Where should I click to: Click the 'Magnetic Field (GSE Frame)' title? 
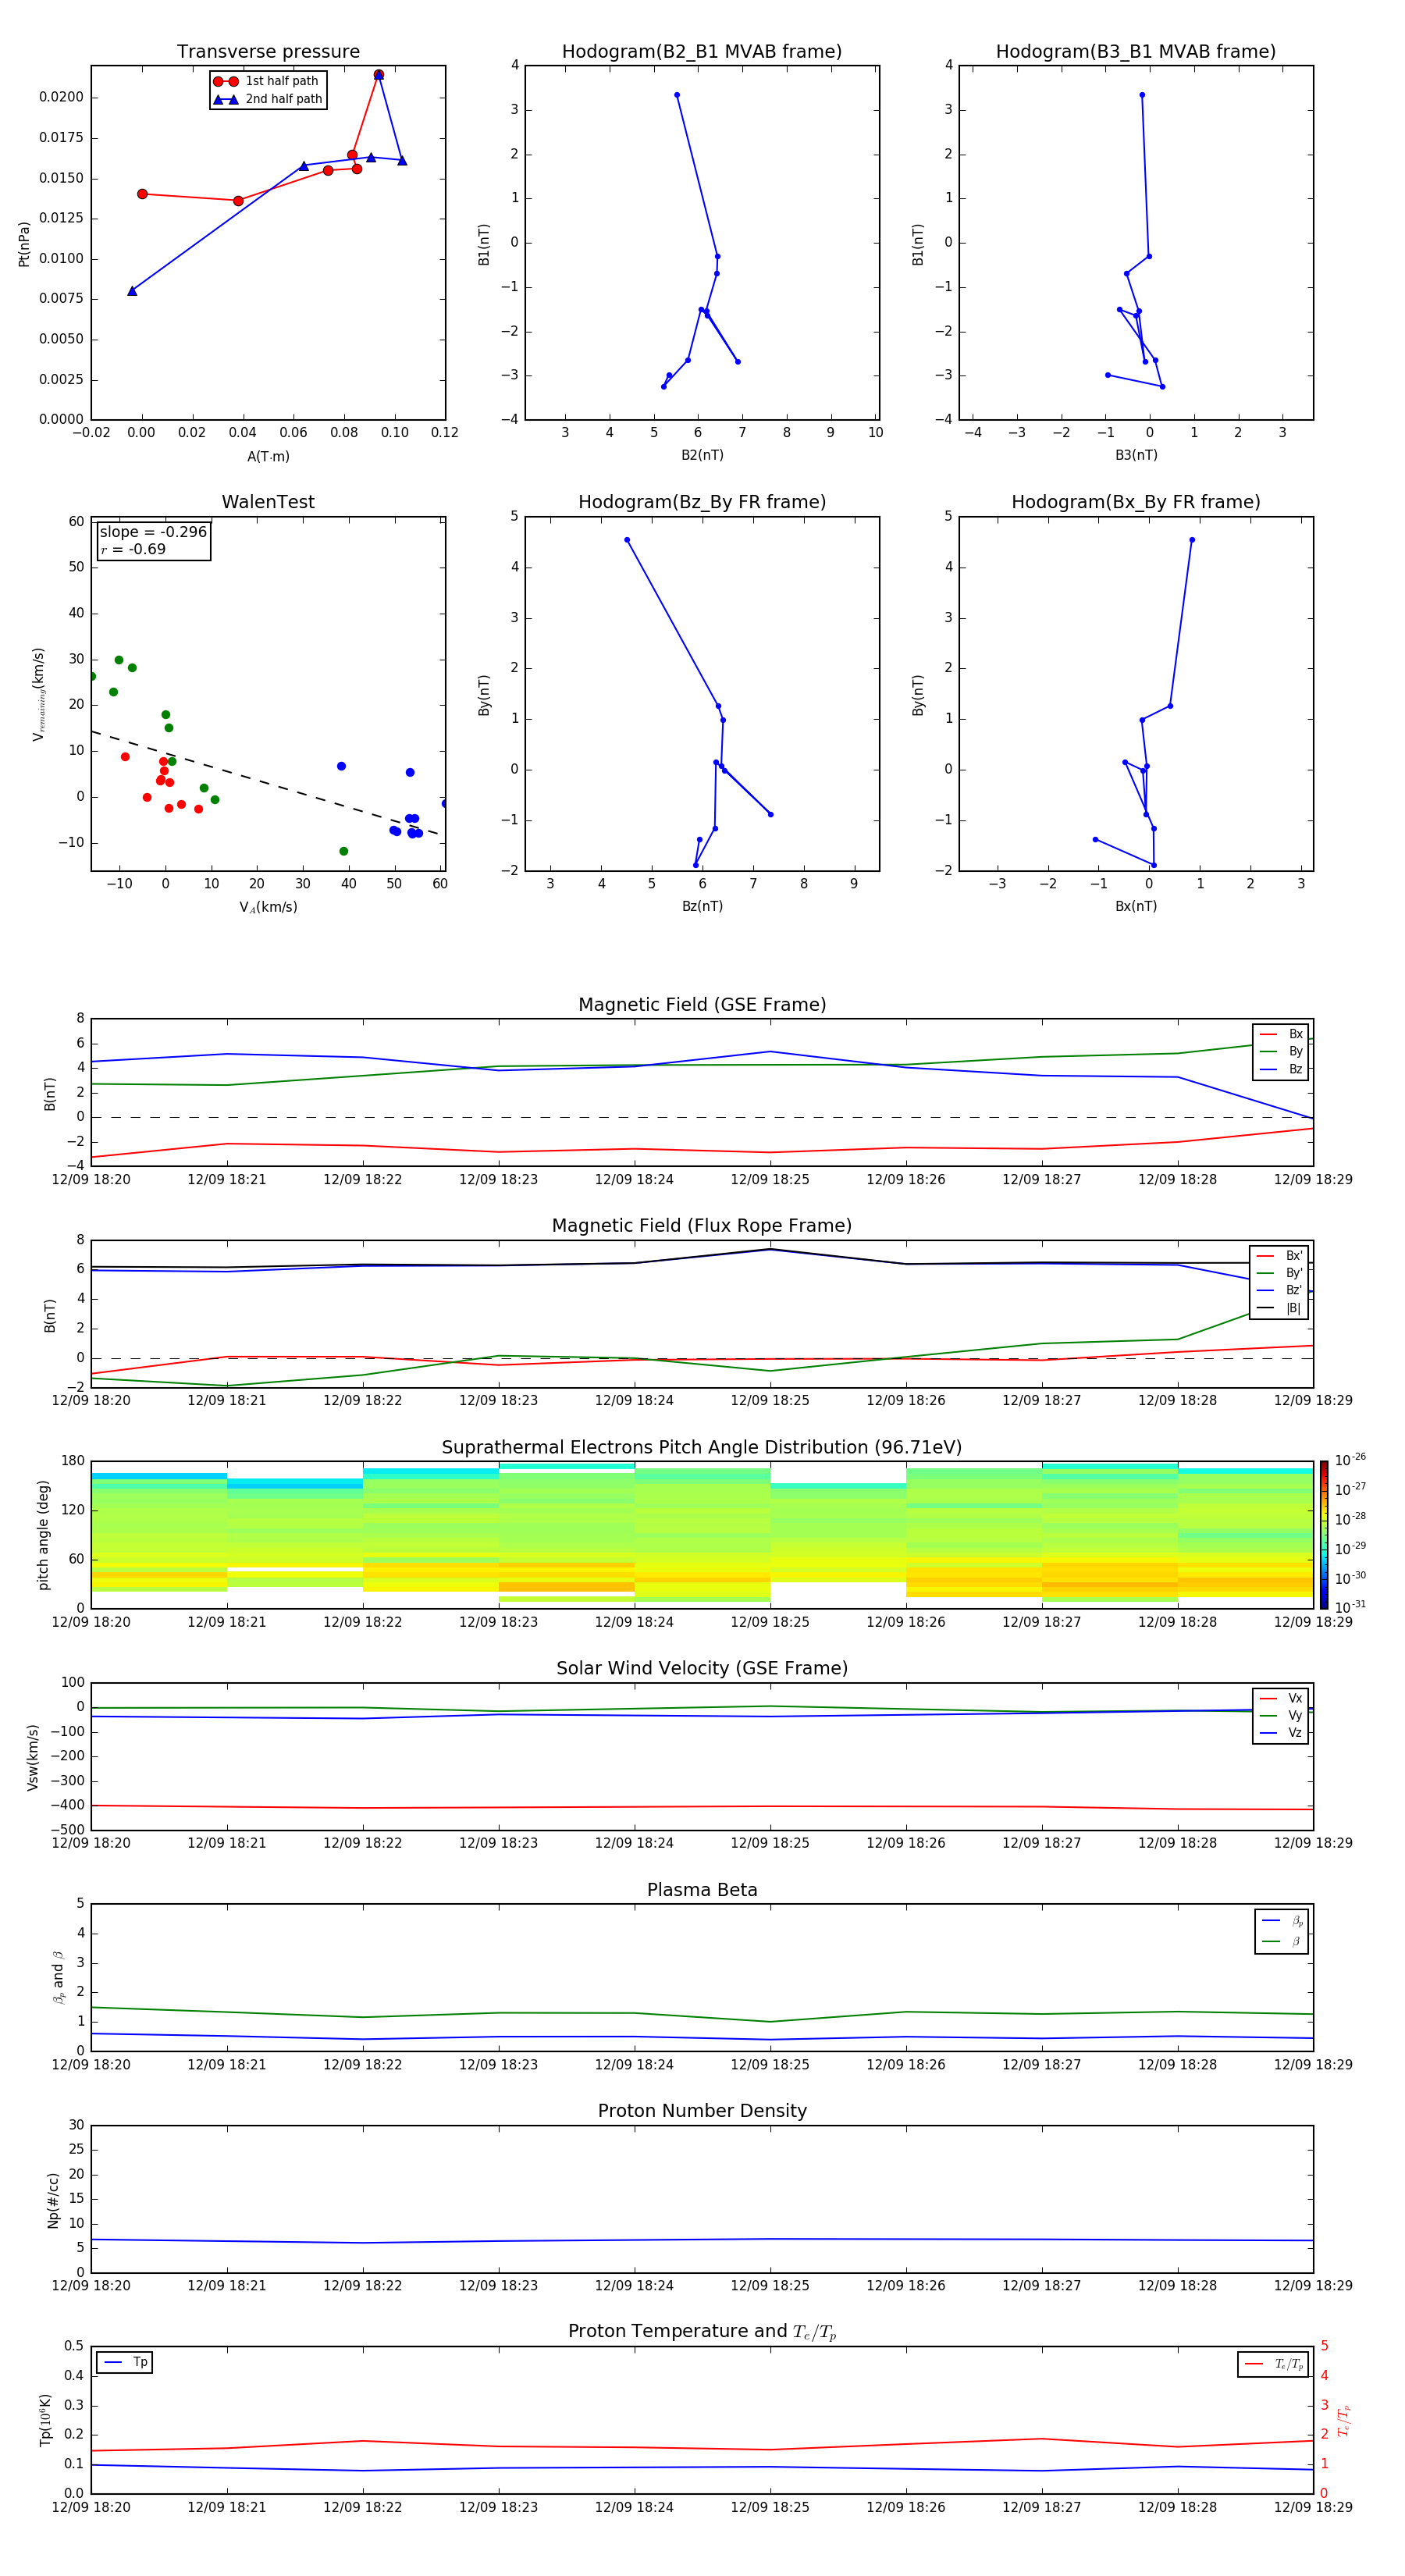point(702,1005)
